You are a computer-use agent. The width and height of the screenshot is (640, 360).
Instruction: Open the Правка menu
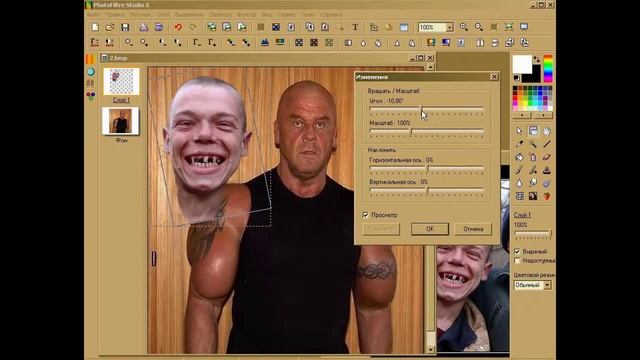(x=115, y=14)
